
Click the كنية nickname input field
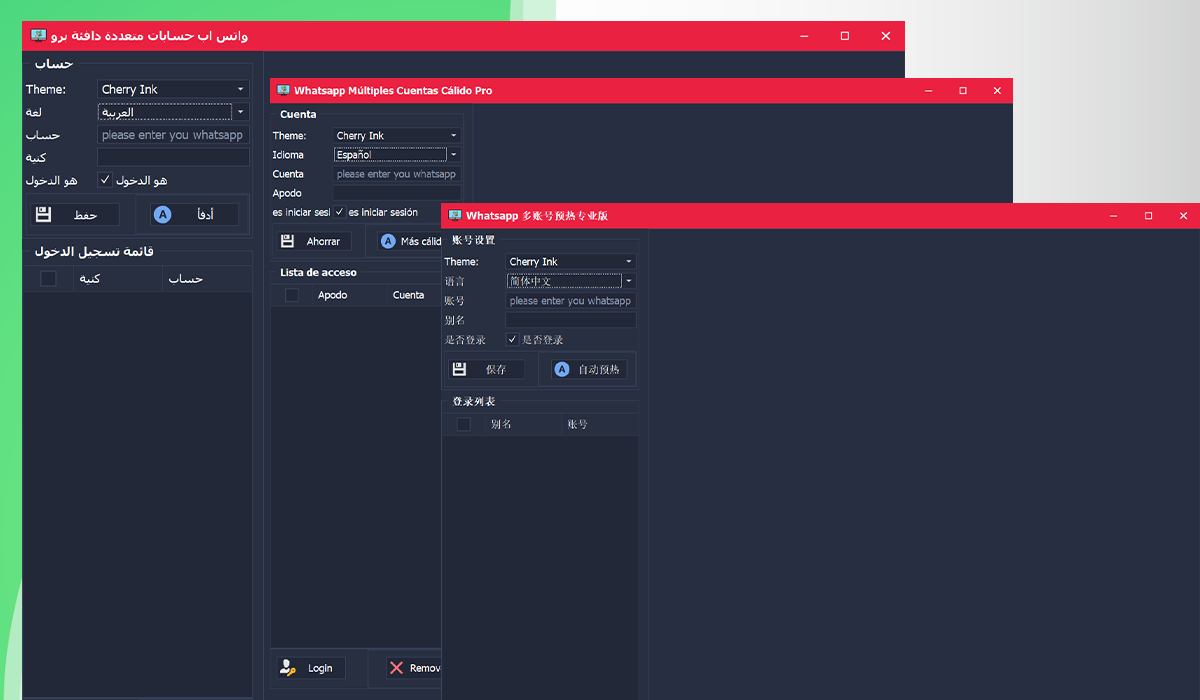tap(173, 157)
